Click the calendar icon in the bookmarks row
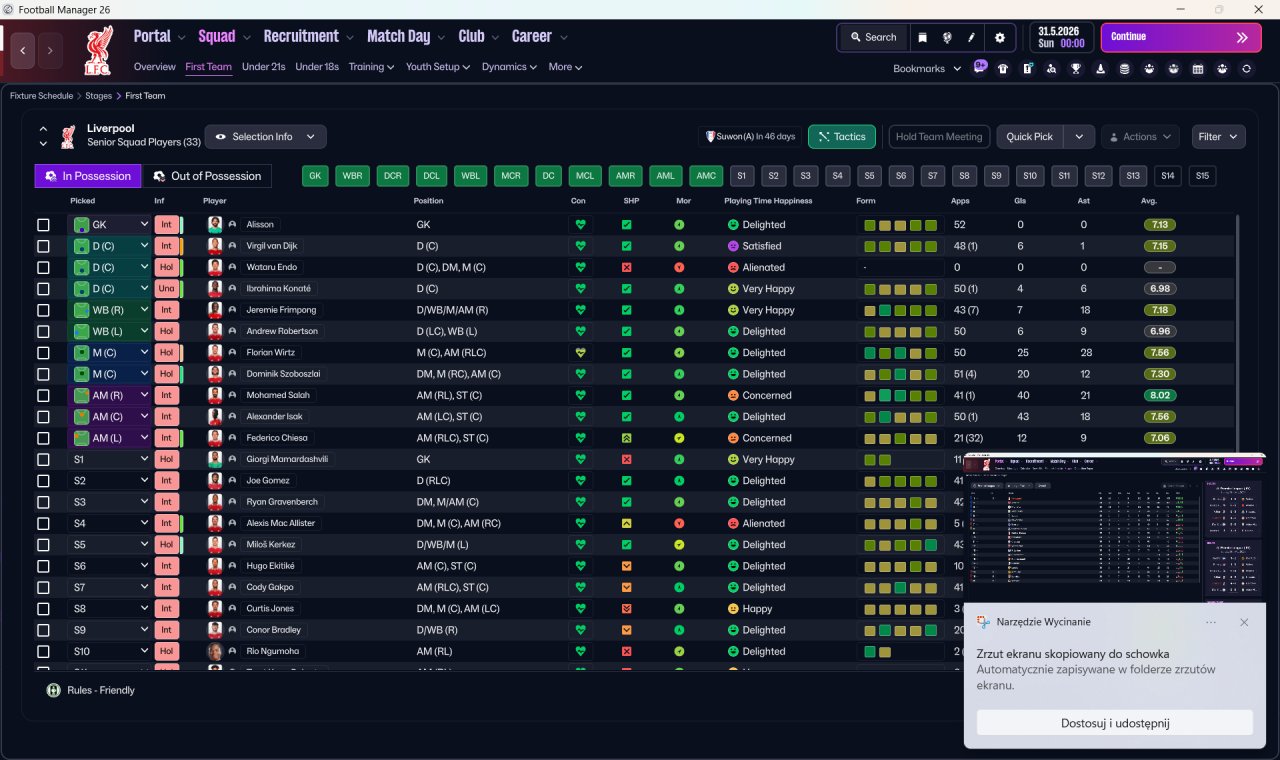 pyautogui.click(x=1198, y=69)
